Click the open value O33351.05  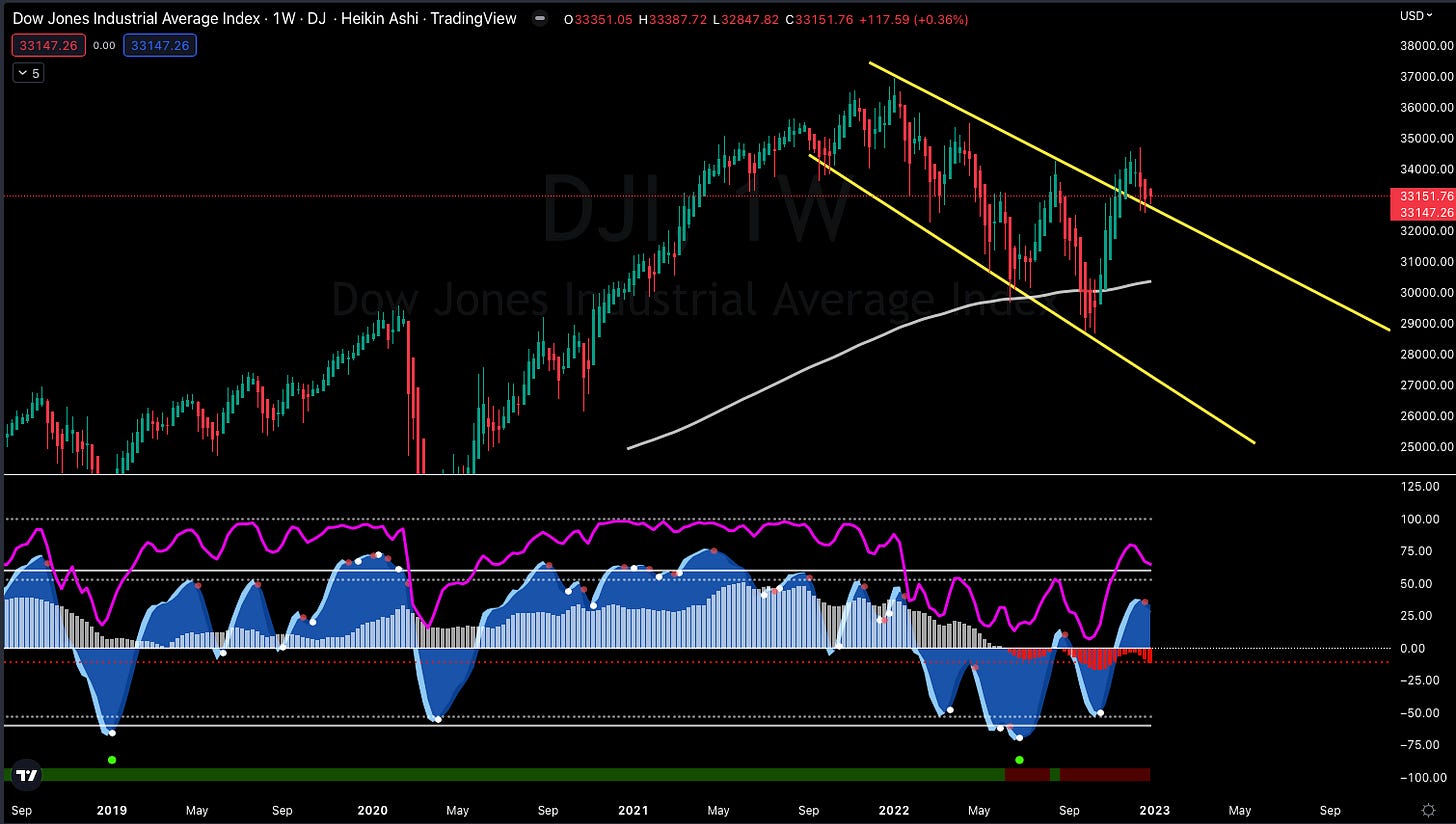click(598, 19)
